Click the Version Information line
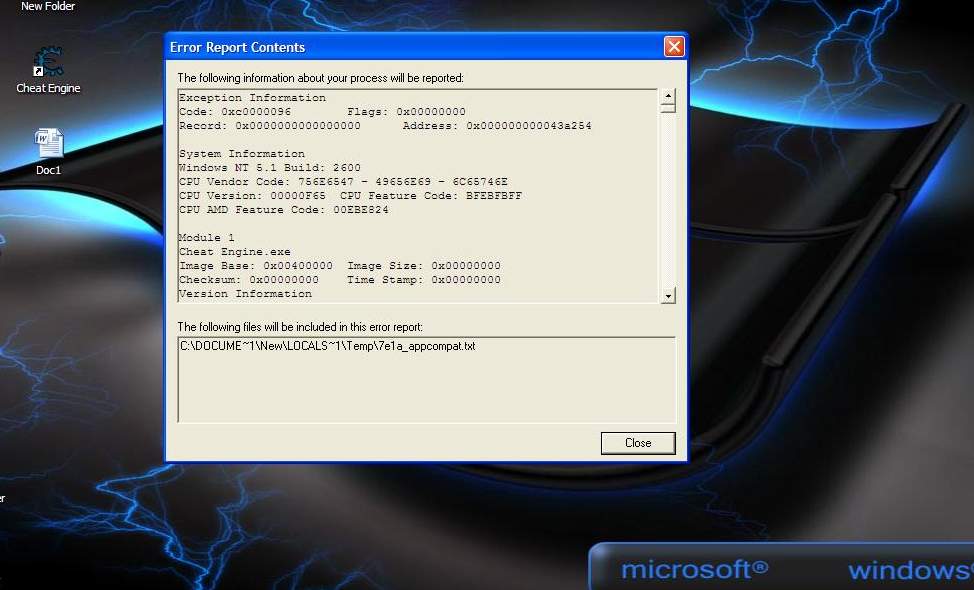Image resolution: width=974 pixels, height=590 pixels. coord(245,294)
